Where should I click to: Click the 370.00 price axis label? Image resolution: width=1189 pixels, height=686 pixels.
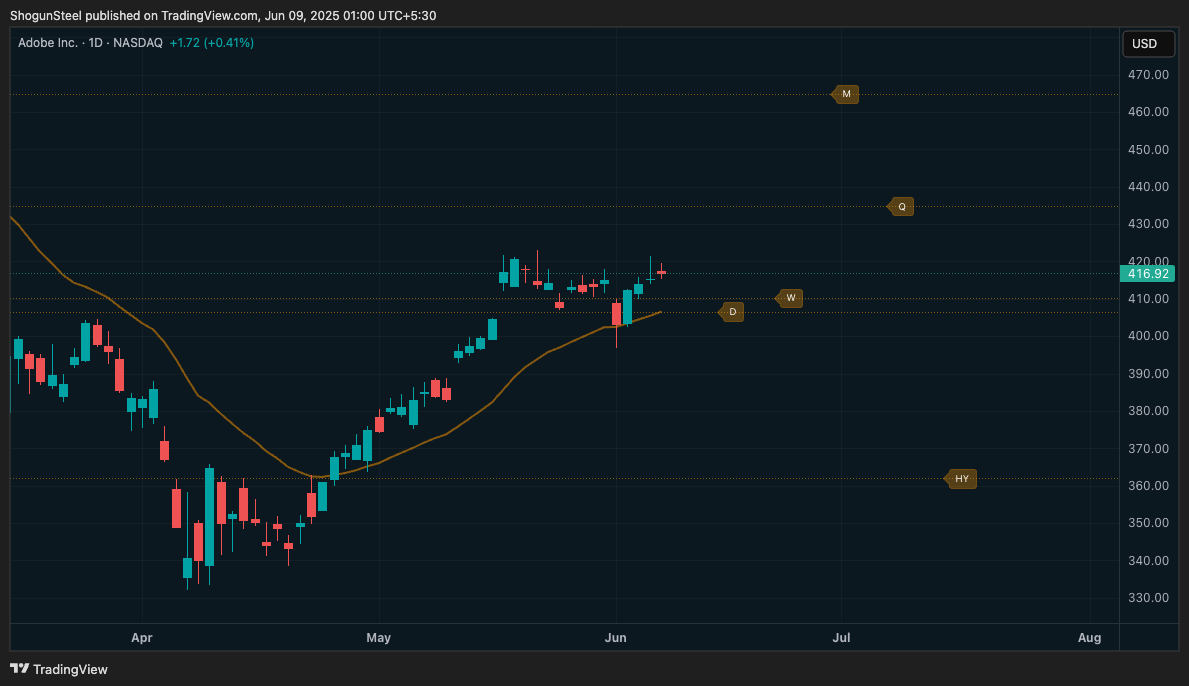(1148, 449)
